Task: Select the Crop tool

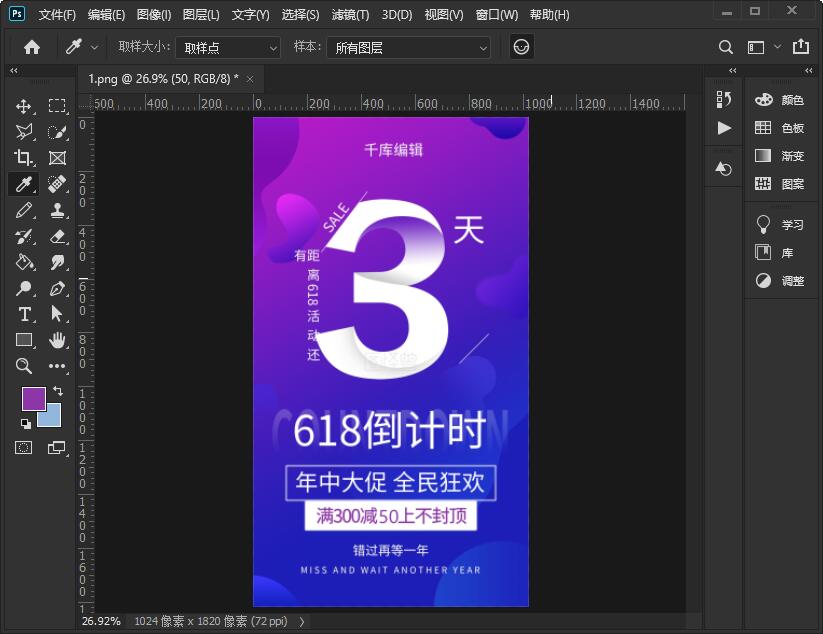Action: 24,157
